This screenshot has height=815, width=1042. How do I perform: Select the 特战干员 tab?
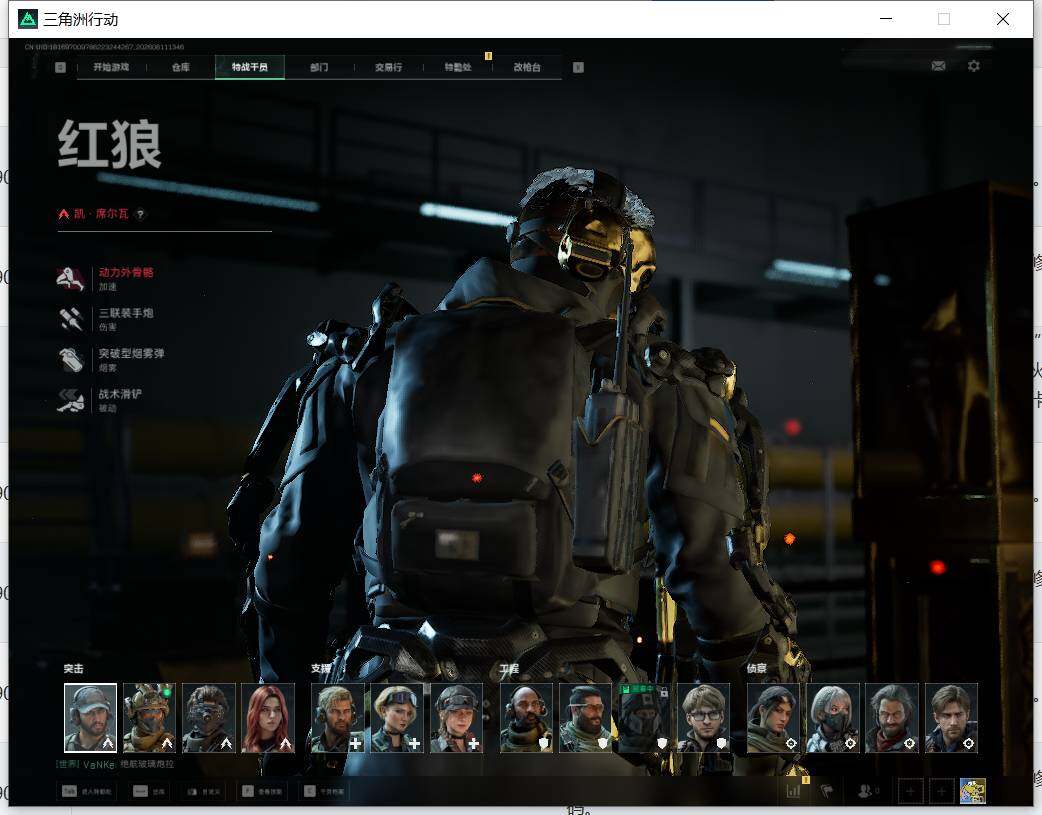pos(250,67)
